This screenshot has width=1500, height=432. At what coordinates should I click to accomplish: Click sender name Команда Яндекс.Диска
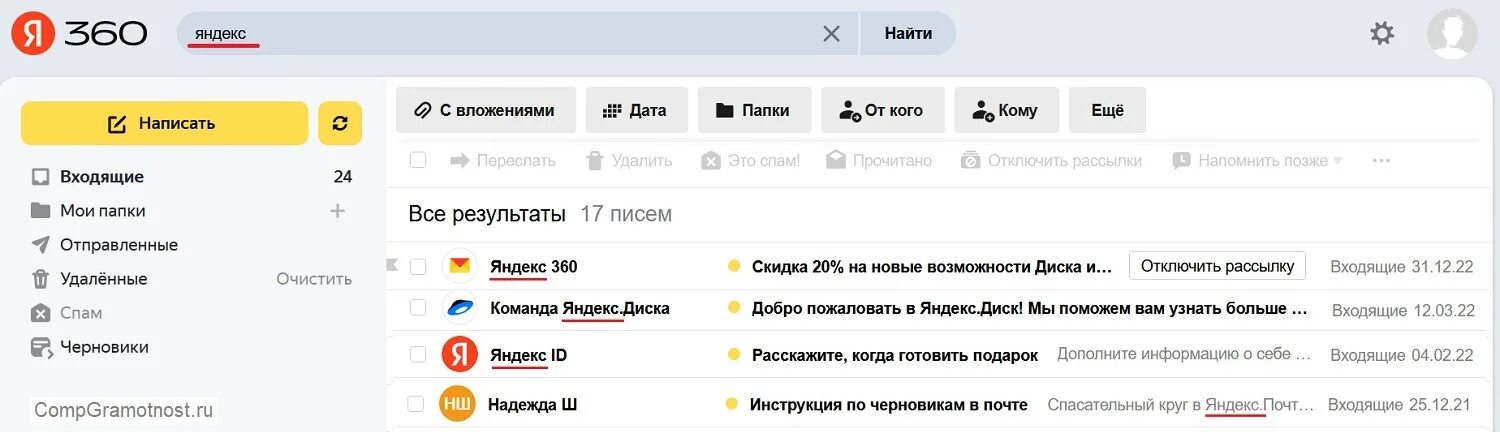pyautogui.click(x=580, y=309)
